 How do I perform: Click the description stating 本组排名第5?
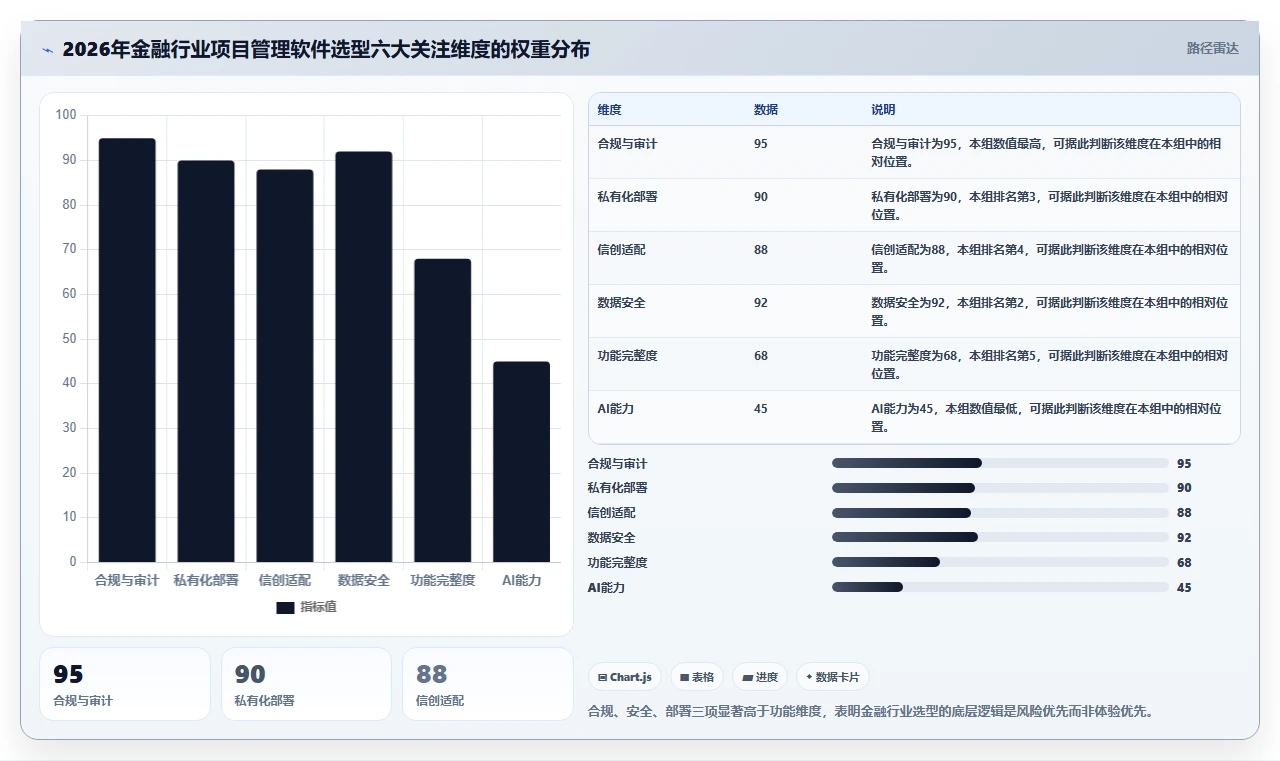pyautogui.click(x=1050, y=364)
